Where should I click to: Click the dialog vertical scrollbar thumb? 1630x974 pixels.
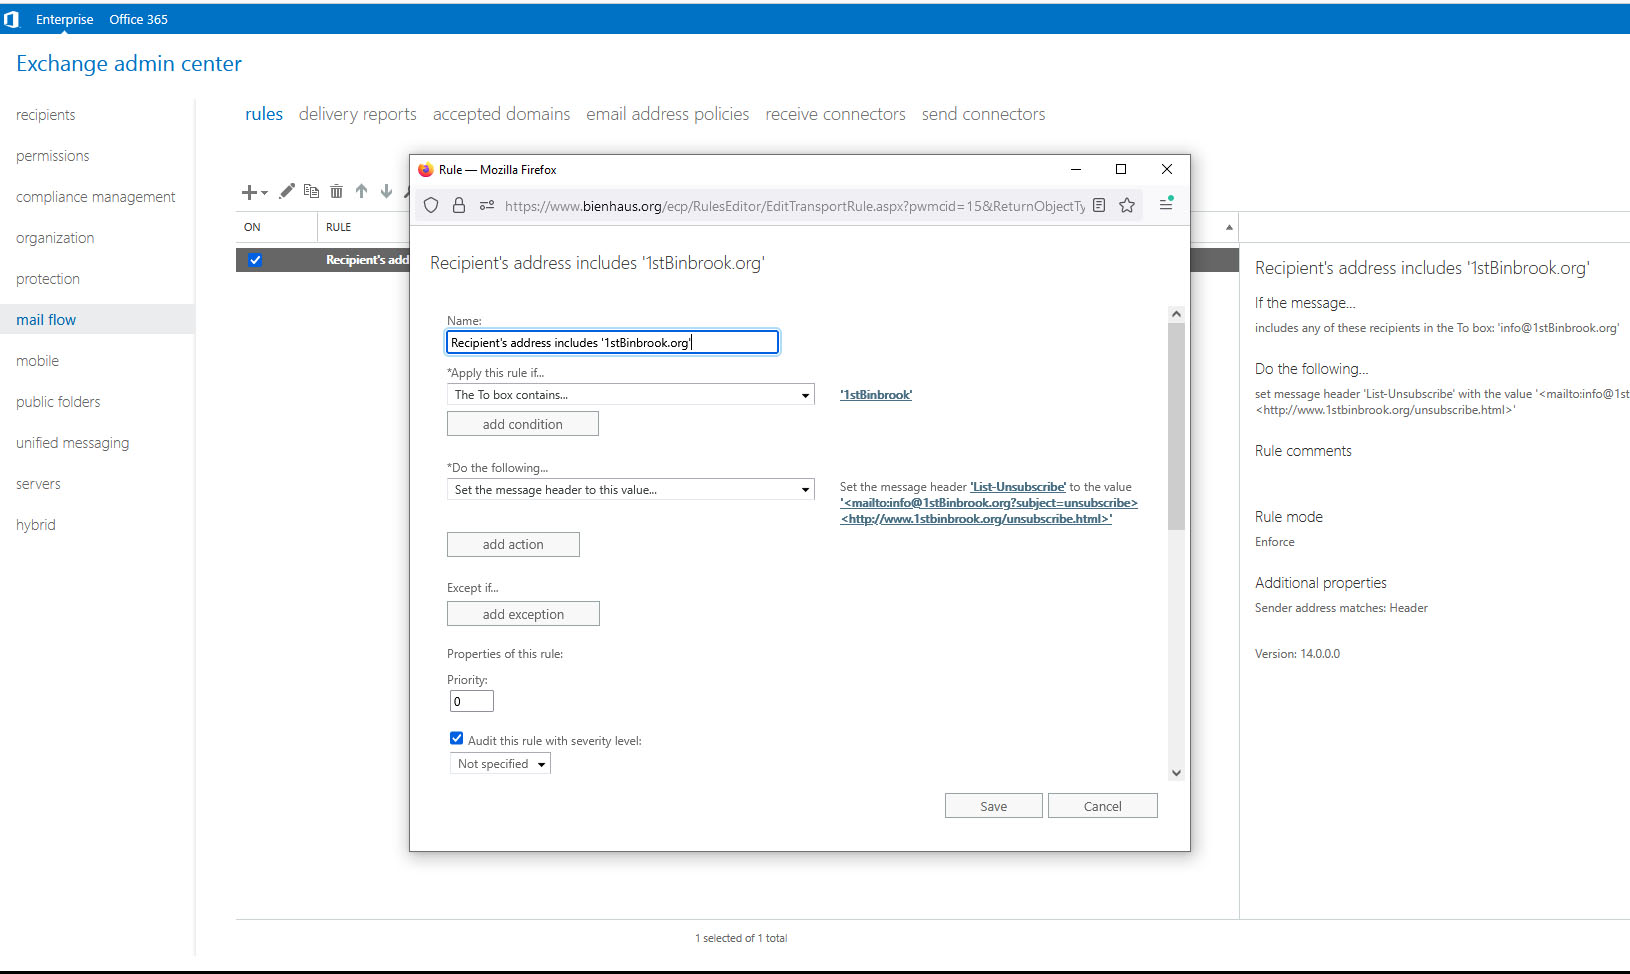[1176, 426]
